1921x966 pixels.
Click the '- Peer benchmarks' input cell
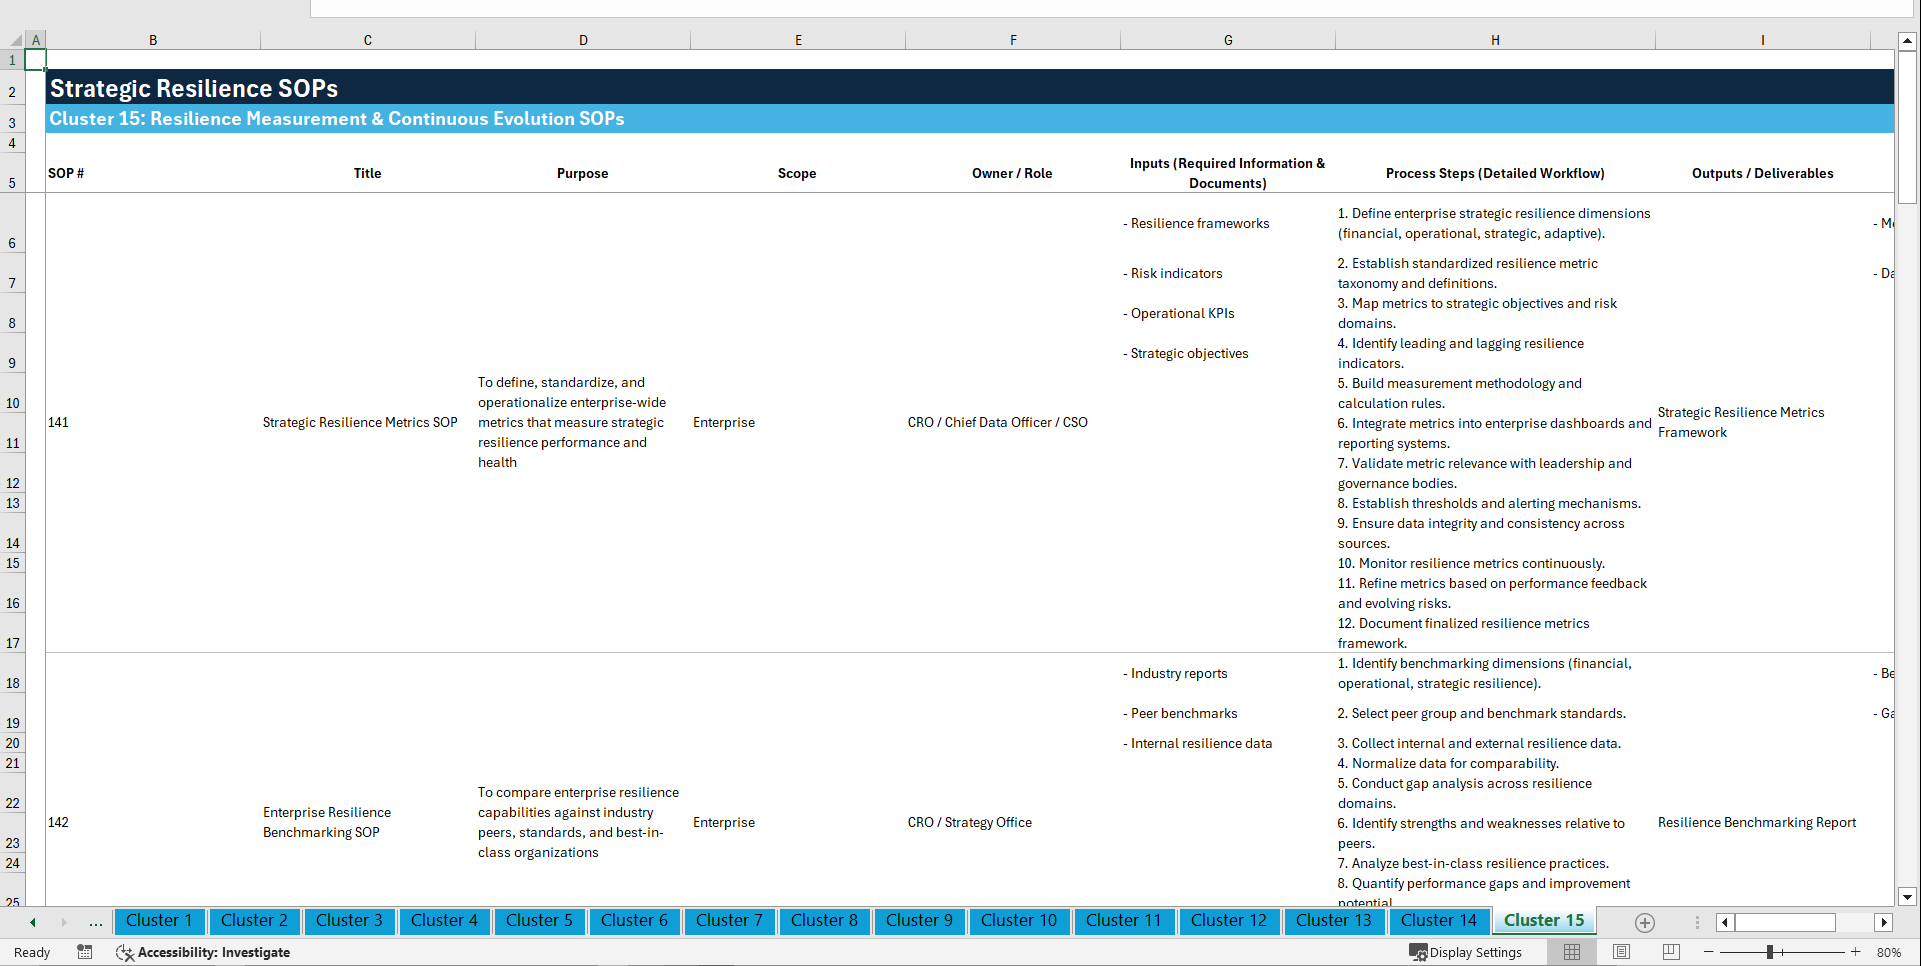pos(1228,713)
